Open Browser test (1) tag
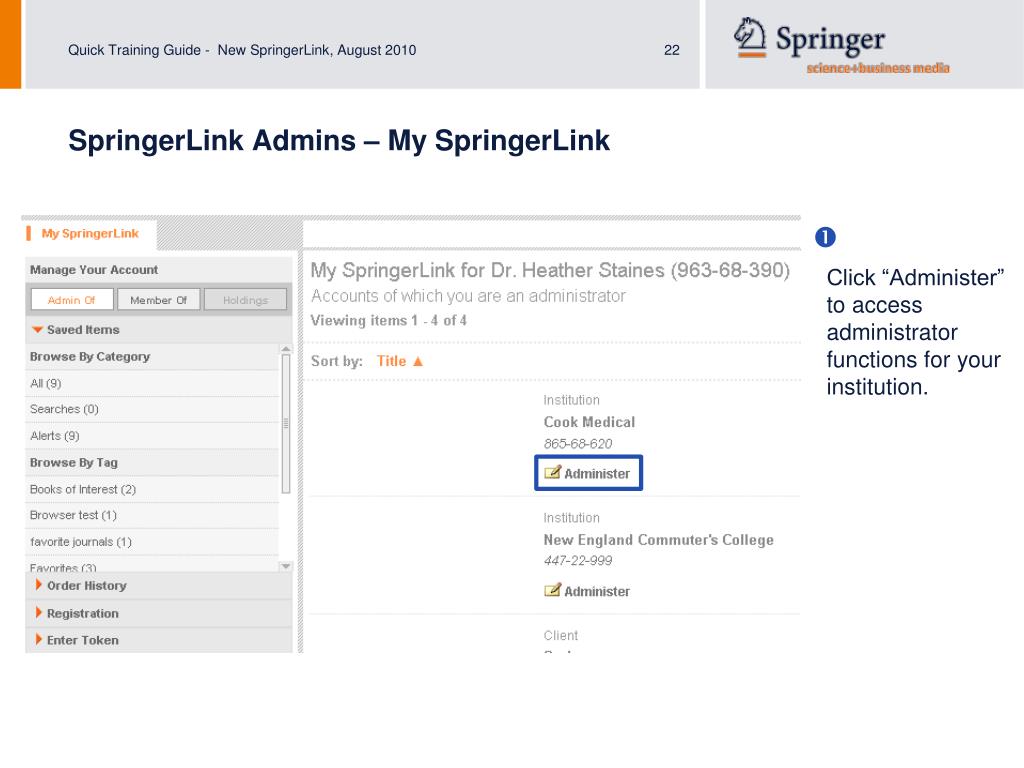The height and width of the screenshot is (768, 1024). 73,515
